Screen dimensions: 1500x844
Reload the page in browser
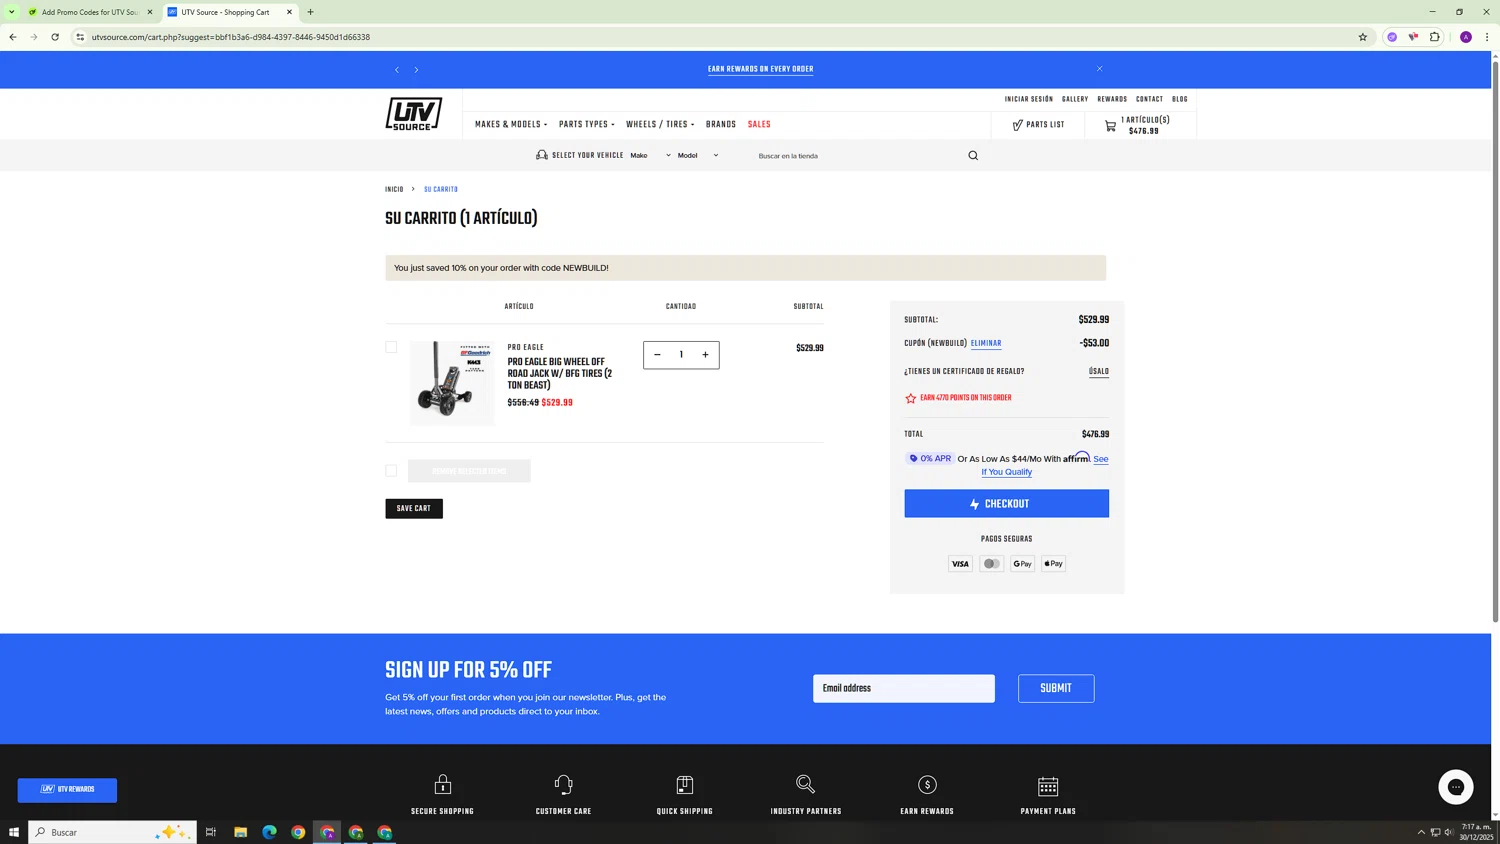tap(55, 37)
